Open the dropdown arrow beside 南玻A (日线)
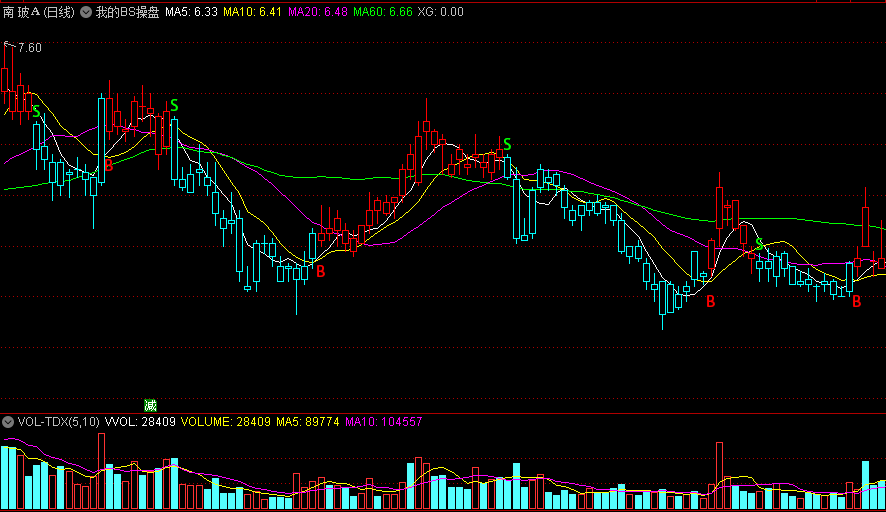The height and width of the screenshot is (512, 886). click(86, 12)
